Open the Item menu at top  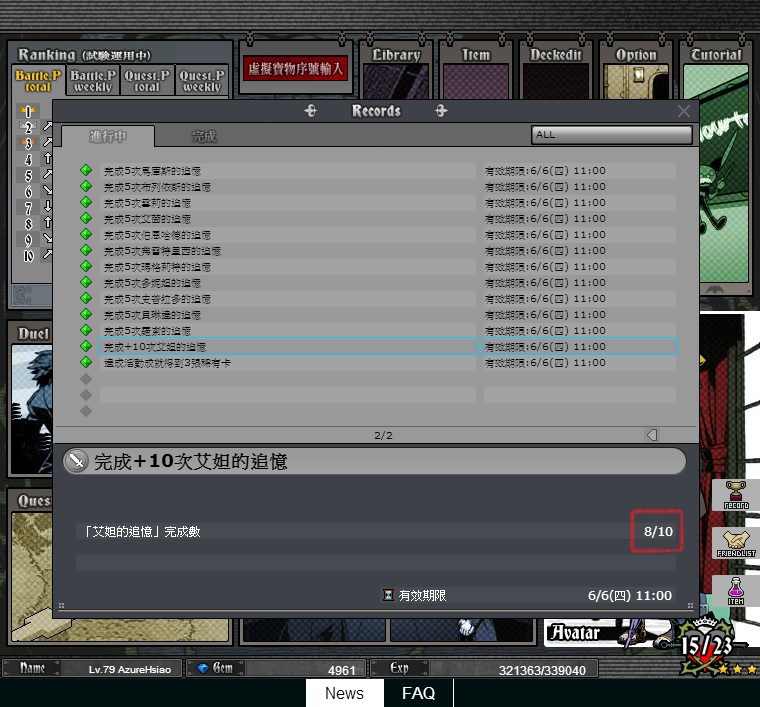(476, 70)
